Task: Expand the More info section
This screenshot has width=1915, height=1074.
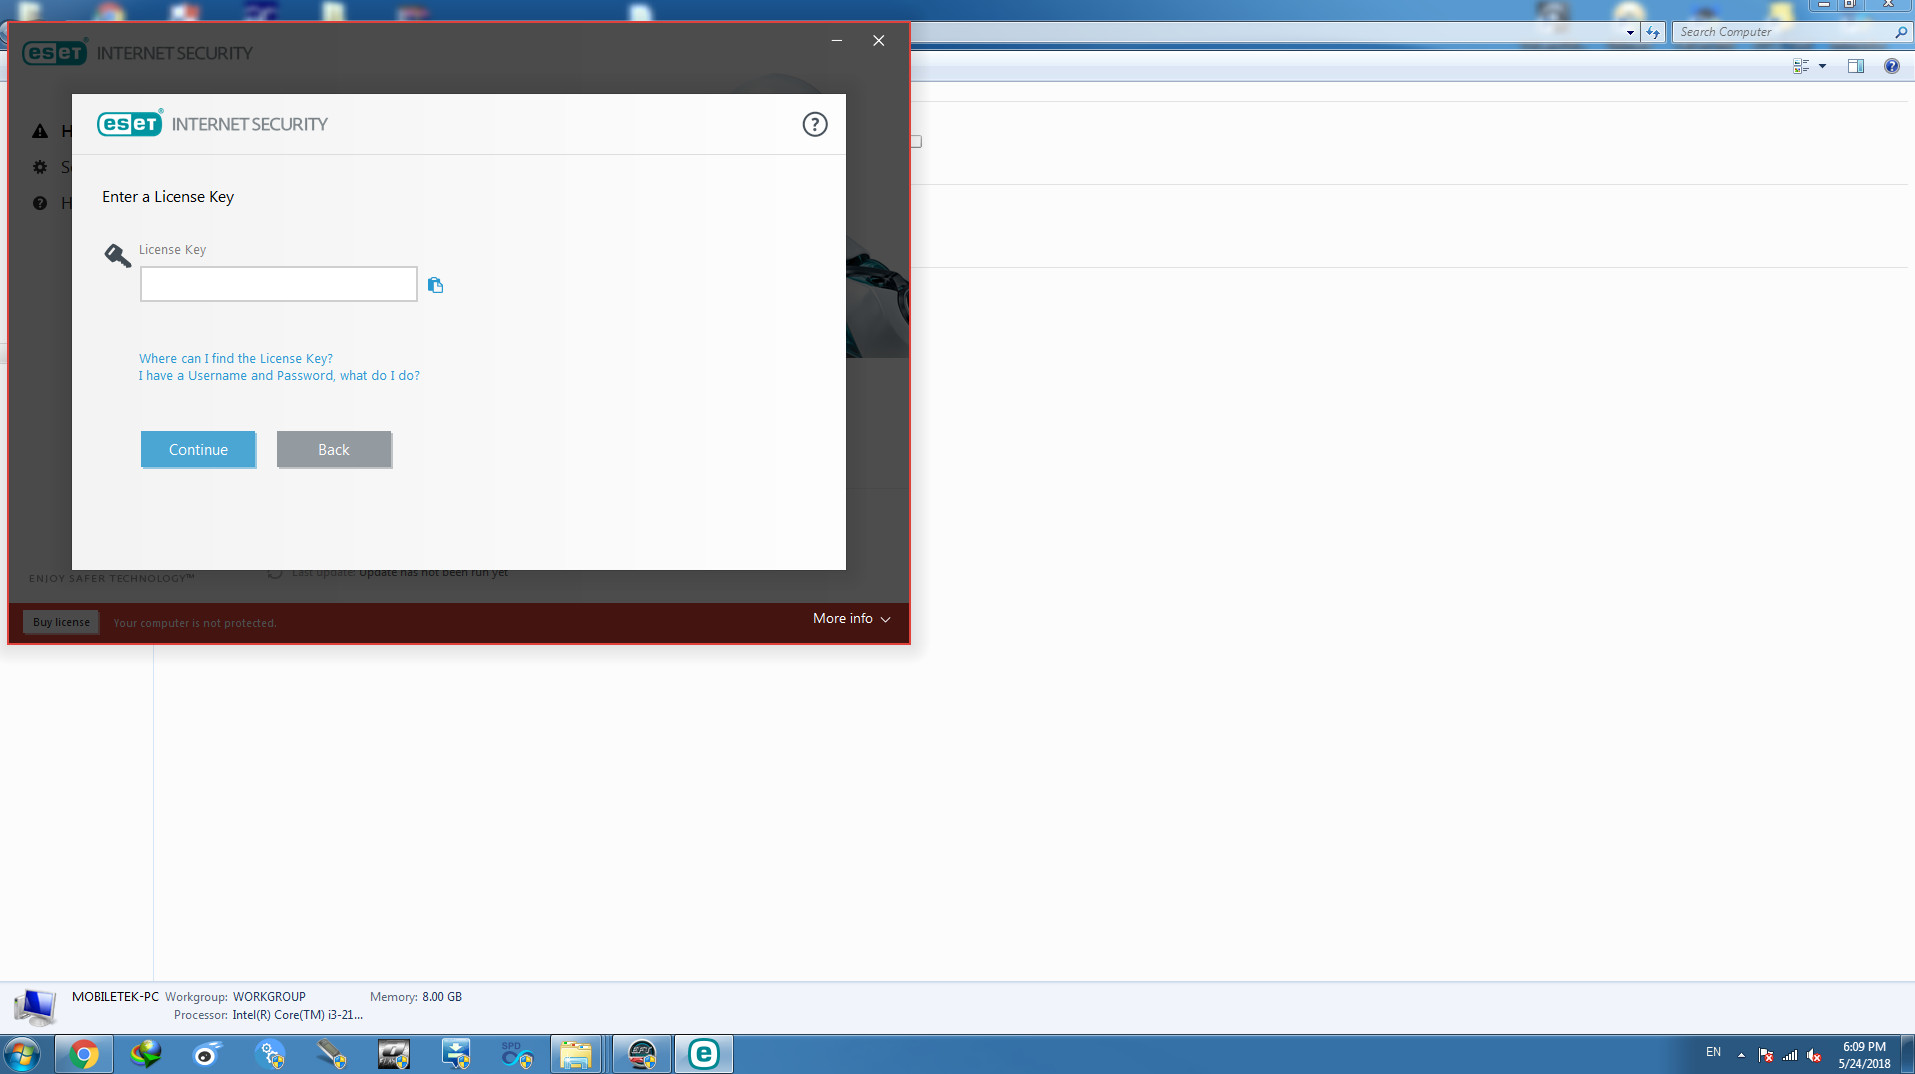Action: [851, 619]
